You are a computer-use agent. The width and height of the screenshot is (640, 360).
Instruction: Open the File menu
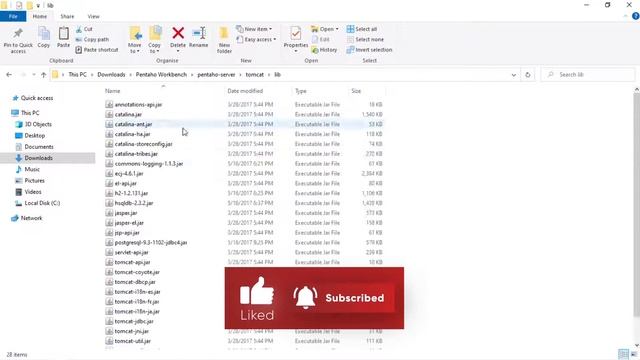(x=13, y=17)
